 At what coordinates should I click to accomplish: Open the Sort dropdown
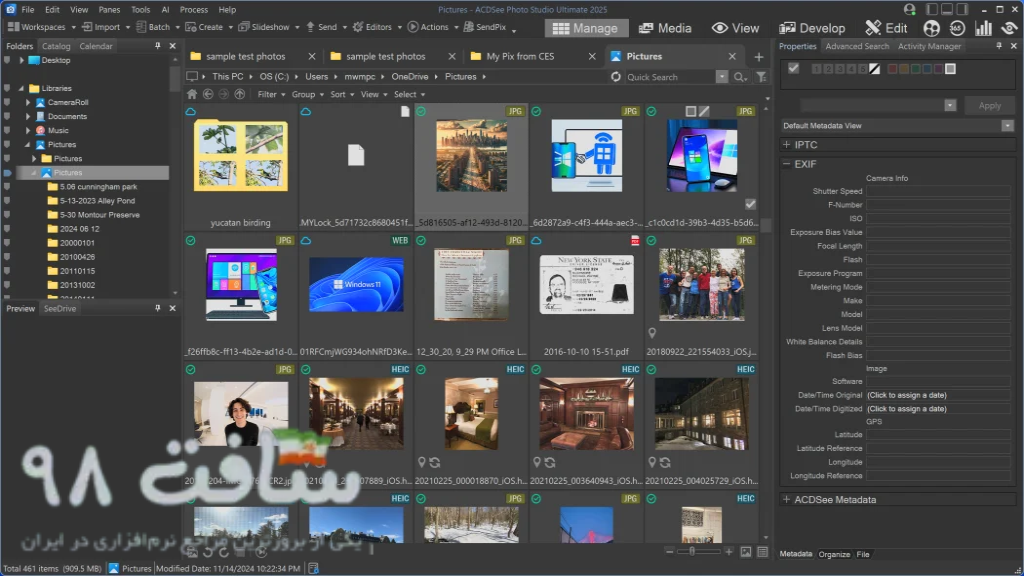342,94
